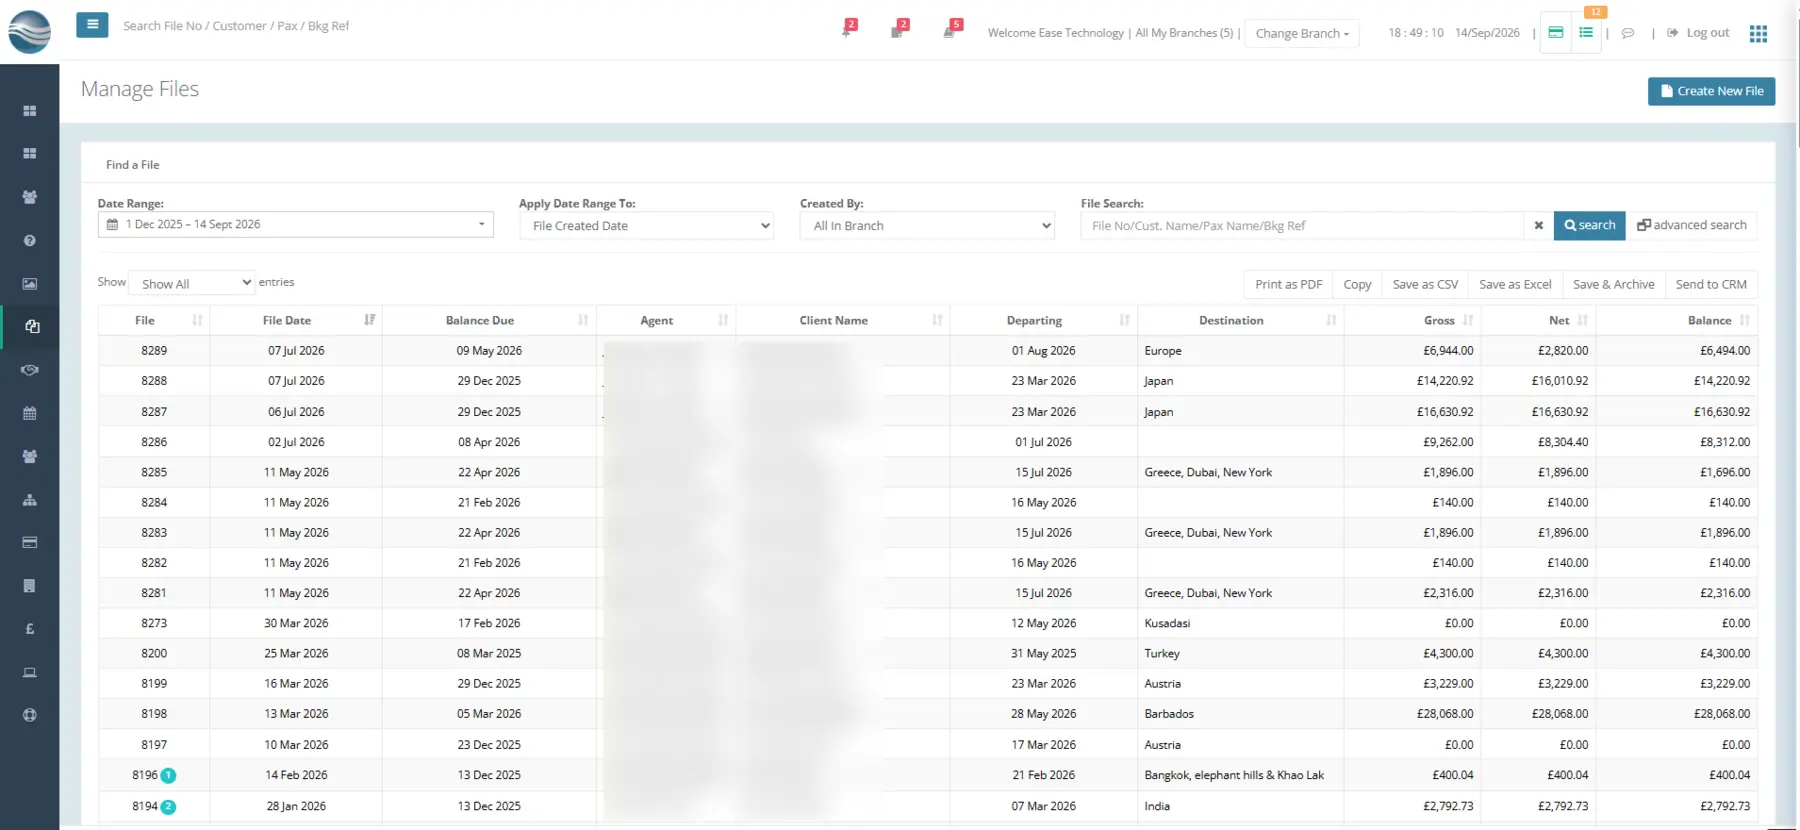This screenshot has height=830, width=1800.
Task: Open the lifebuoy support icon in sidebar
Action: pos(30,715)
